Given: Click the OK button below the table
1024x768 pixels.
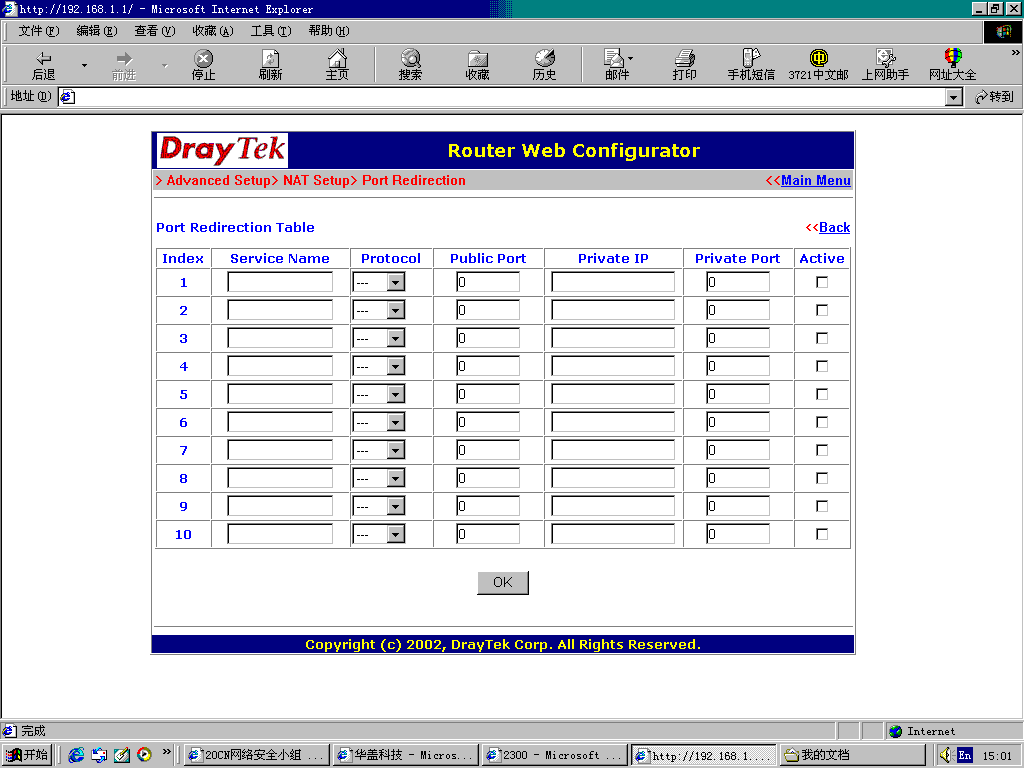Looking at the screenshot, I should 503,583.
